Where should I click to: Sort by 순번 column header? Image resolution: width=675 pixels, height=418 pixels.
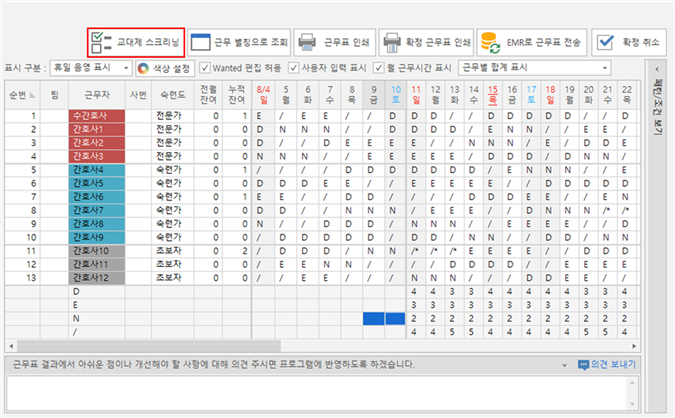tap(20, 94)
